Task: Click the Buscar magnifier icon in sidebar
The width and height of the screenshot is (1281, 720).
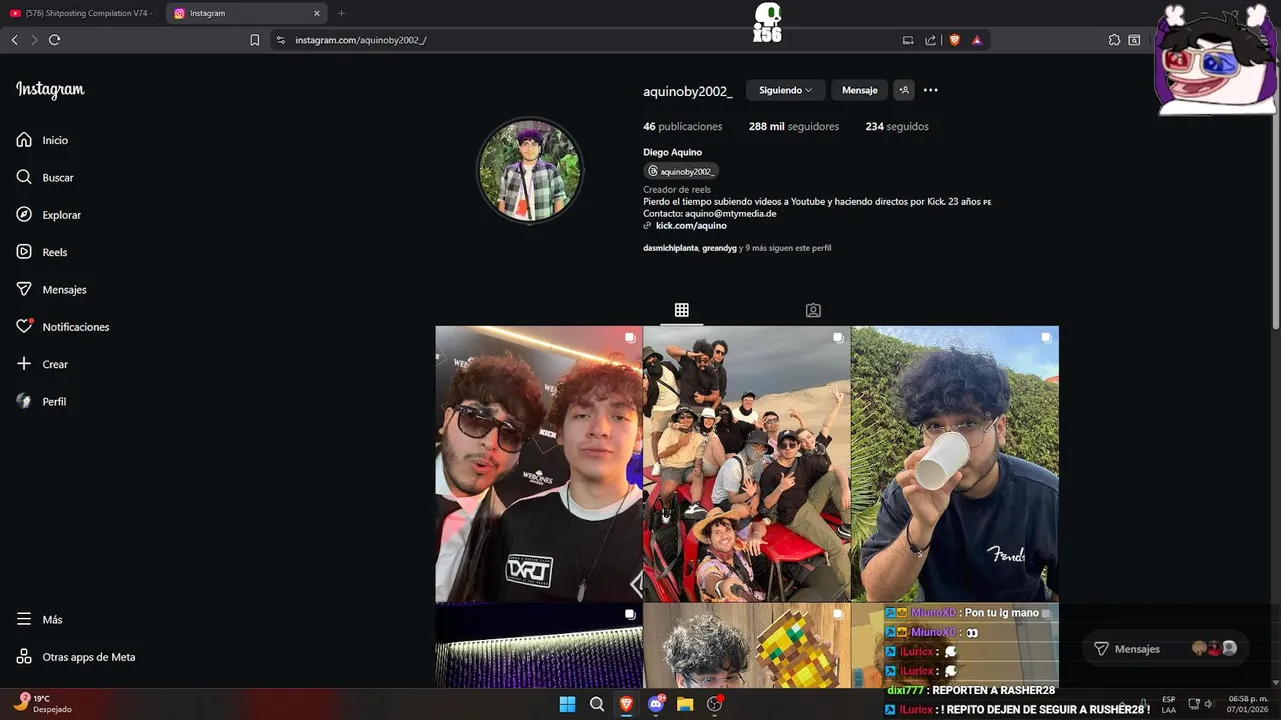Action: [24, 177]
